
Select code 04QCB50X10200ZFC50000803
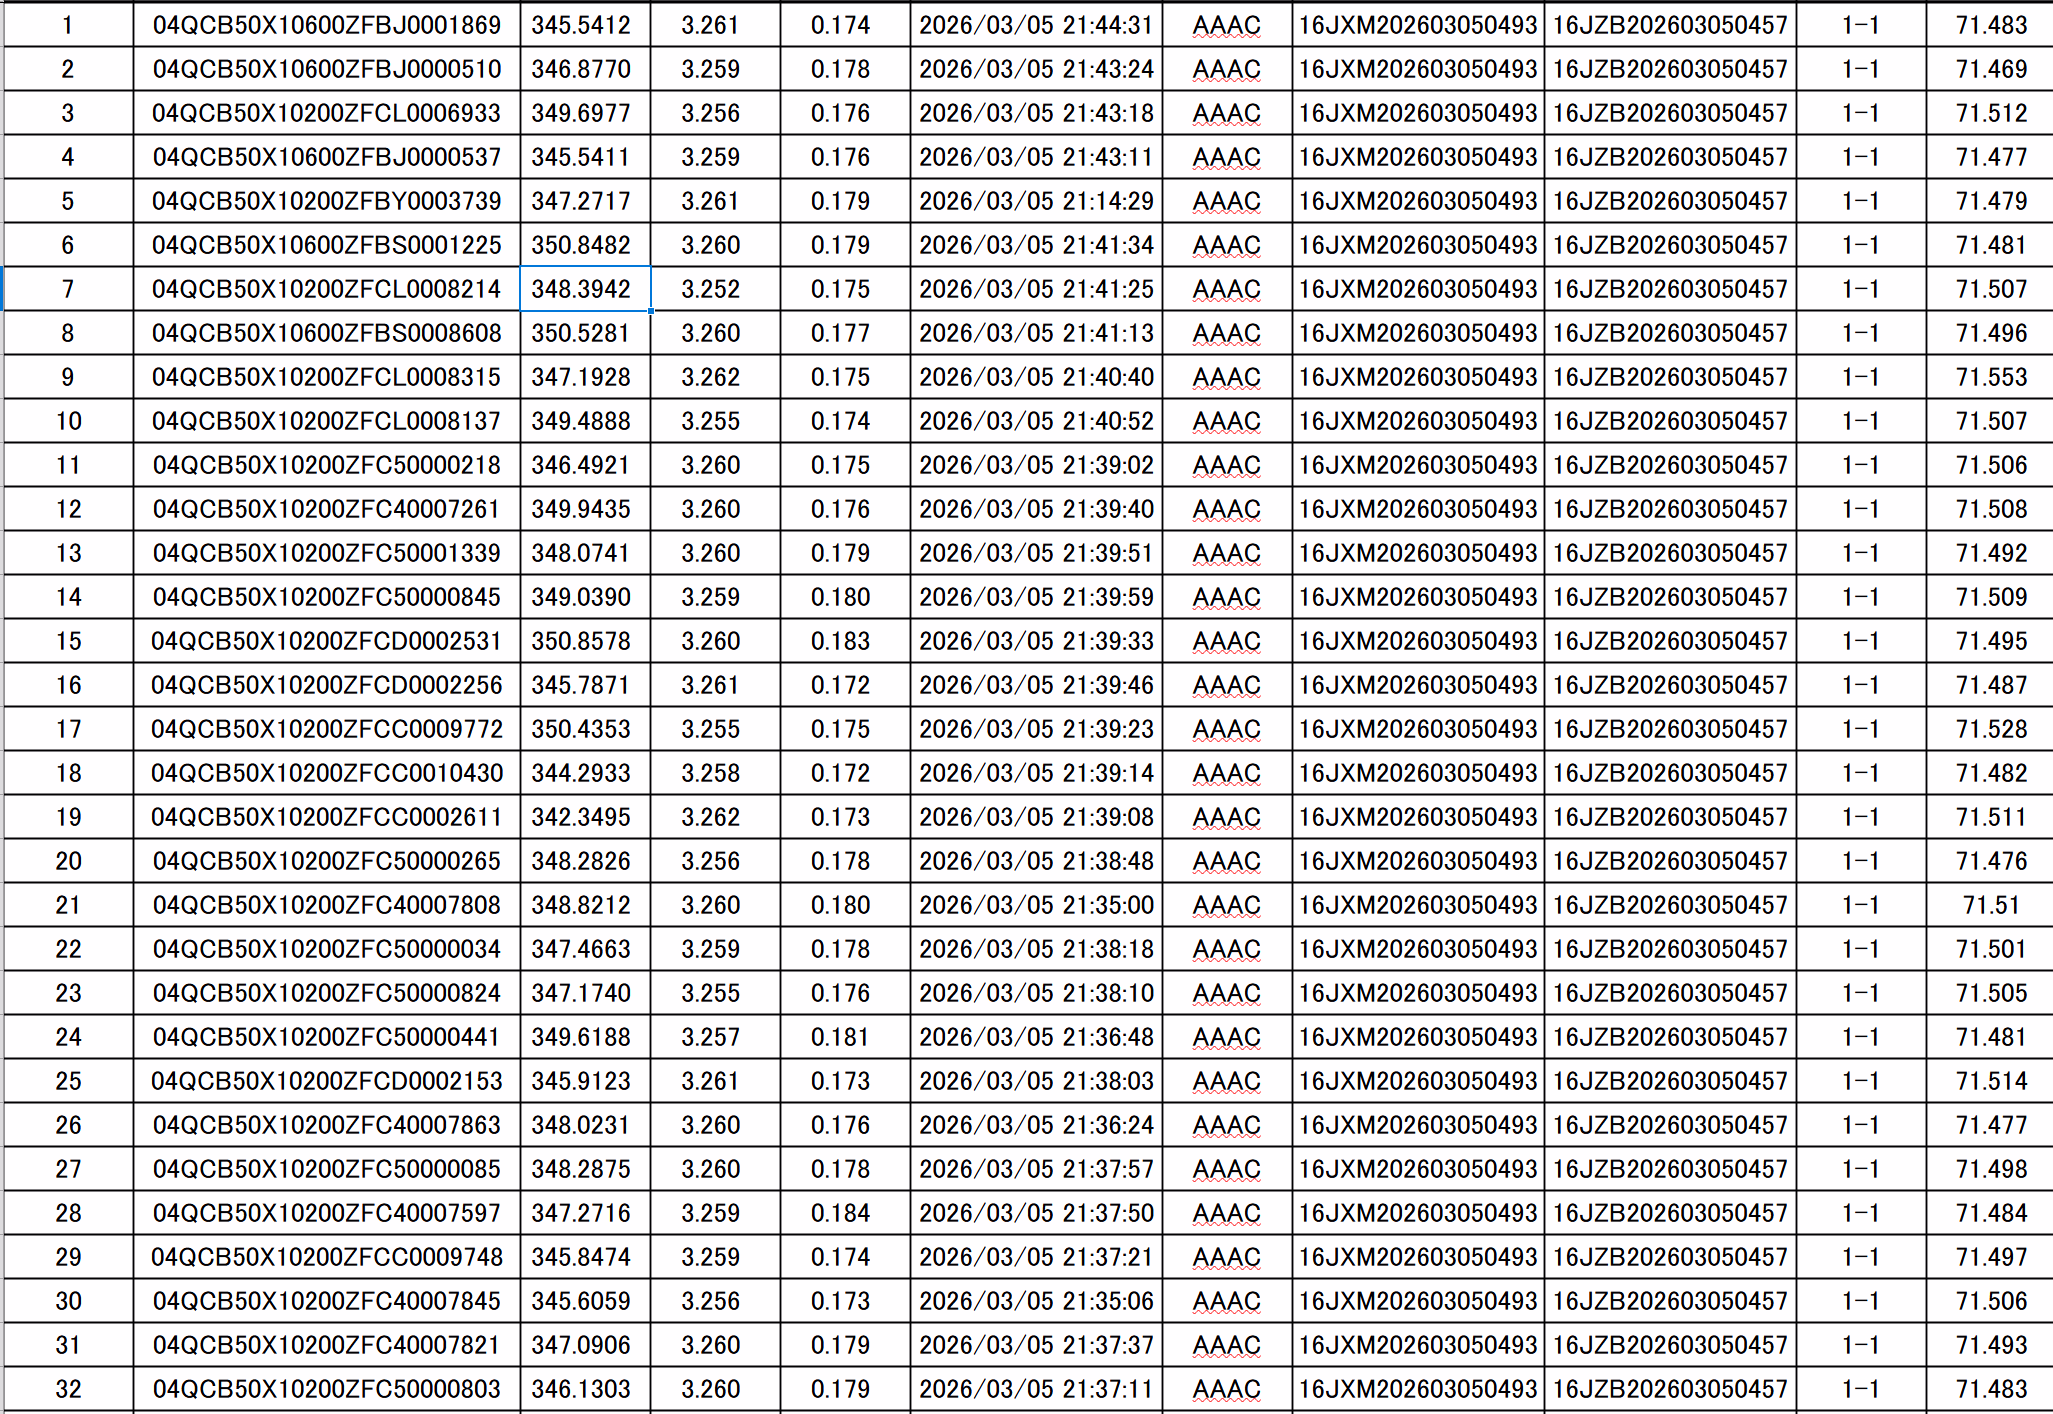(x=327, y=1389)
